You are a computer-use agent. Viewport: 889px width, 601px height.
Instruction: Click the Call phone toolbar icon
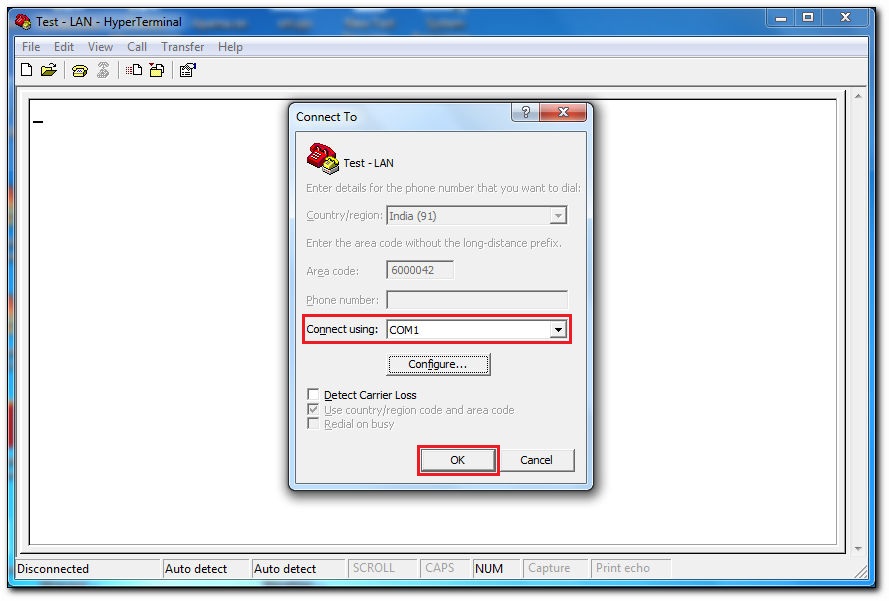click(79, 71)
